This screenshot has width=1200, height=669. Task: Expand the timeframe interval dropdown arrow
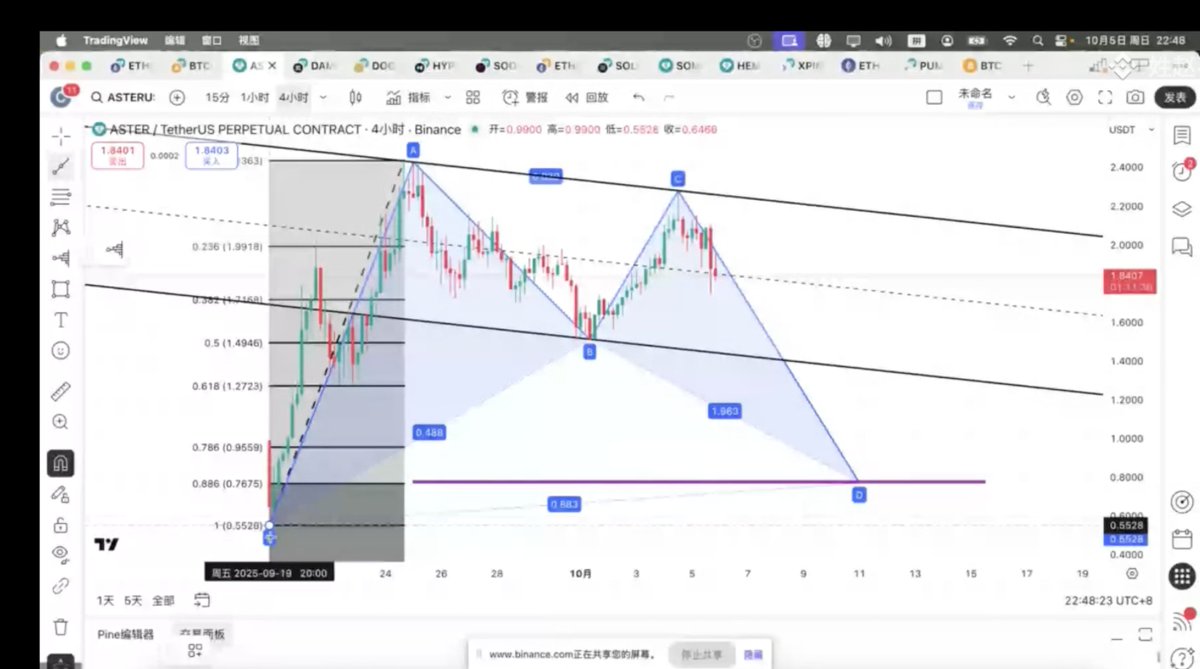point(322,97)
